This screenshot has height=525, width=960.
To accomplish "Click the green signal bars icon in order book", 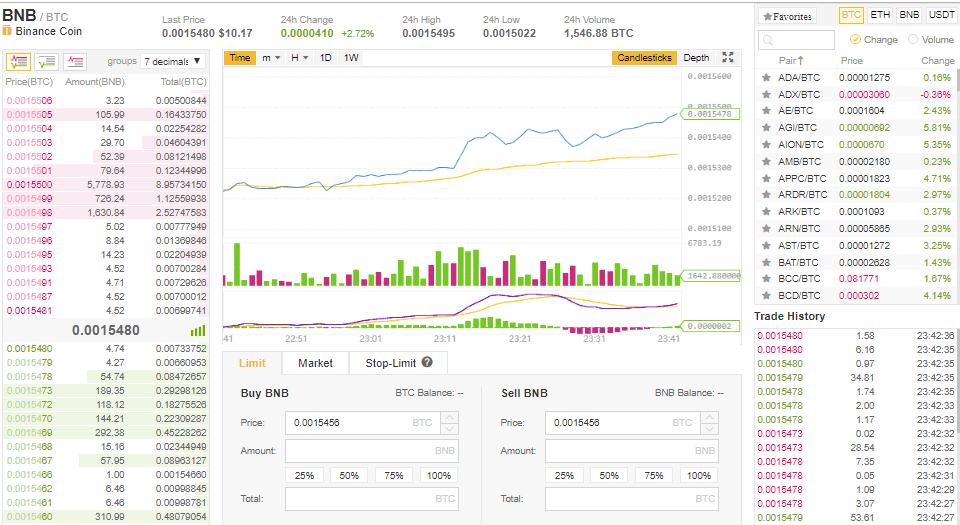I will pos(198,330).
